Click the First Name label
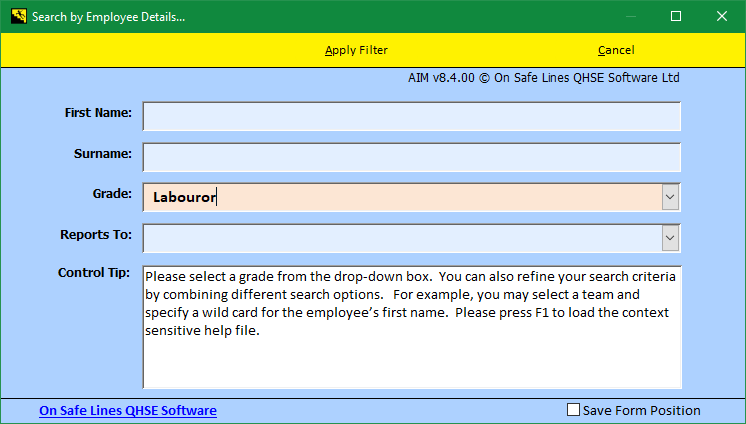746x424 pixels. 98,113
